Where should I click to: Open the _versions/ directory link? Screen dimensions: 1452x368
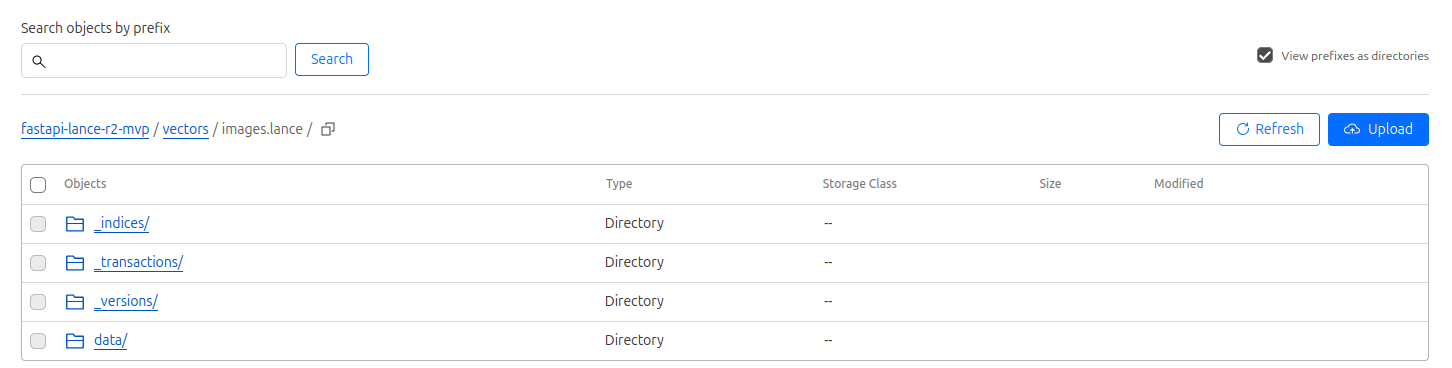pyautogui.click(x=126, y=301)
